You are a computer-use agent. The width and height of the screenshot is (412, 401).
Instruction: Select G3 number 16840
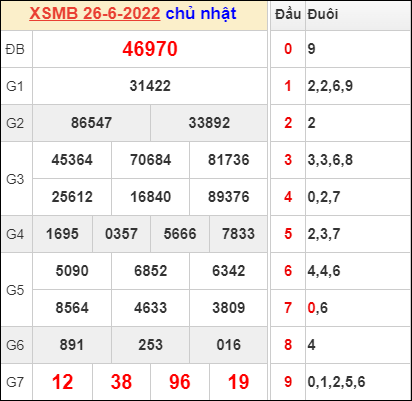tap(150, 197)
